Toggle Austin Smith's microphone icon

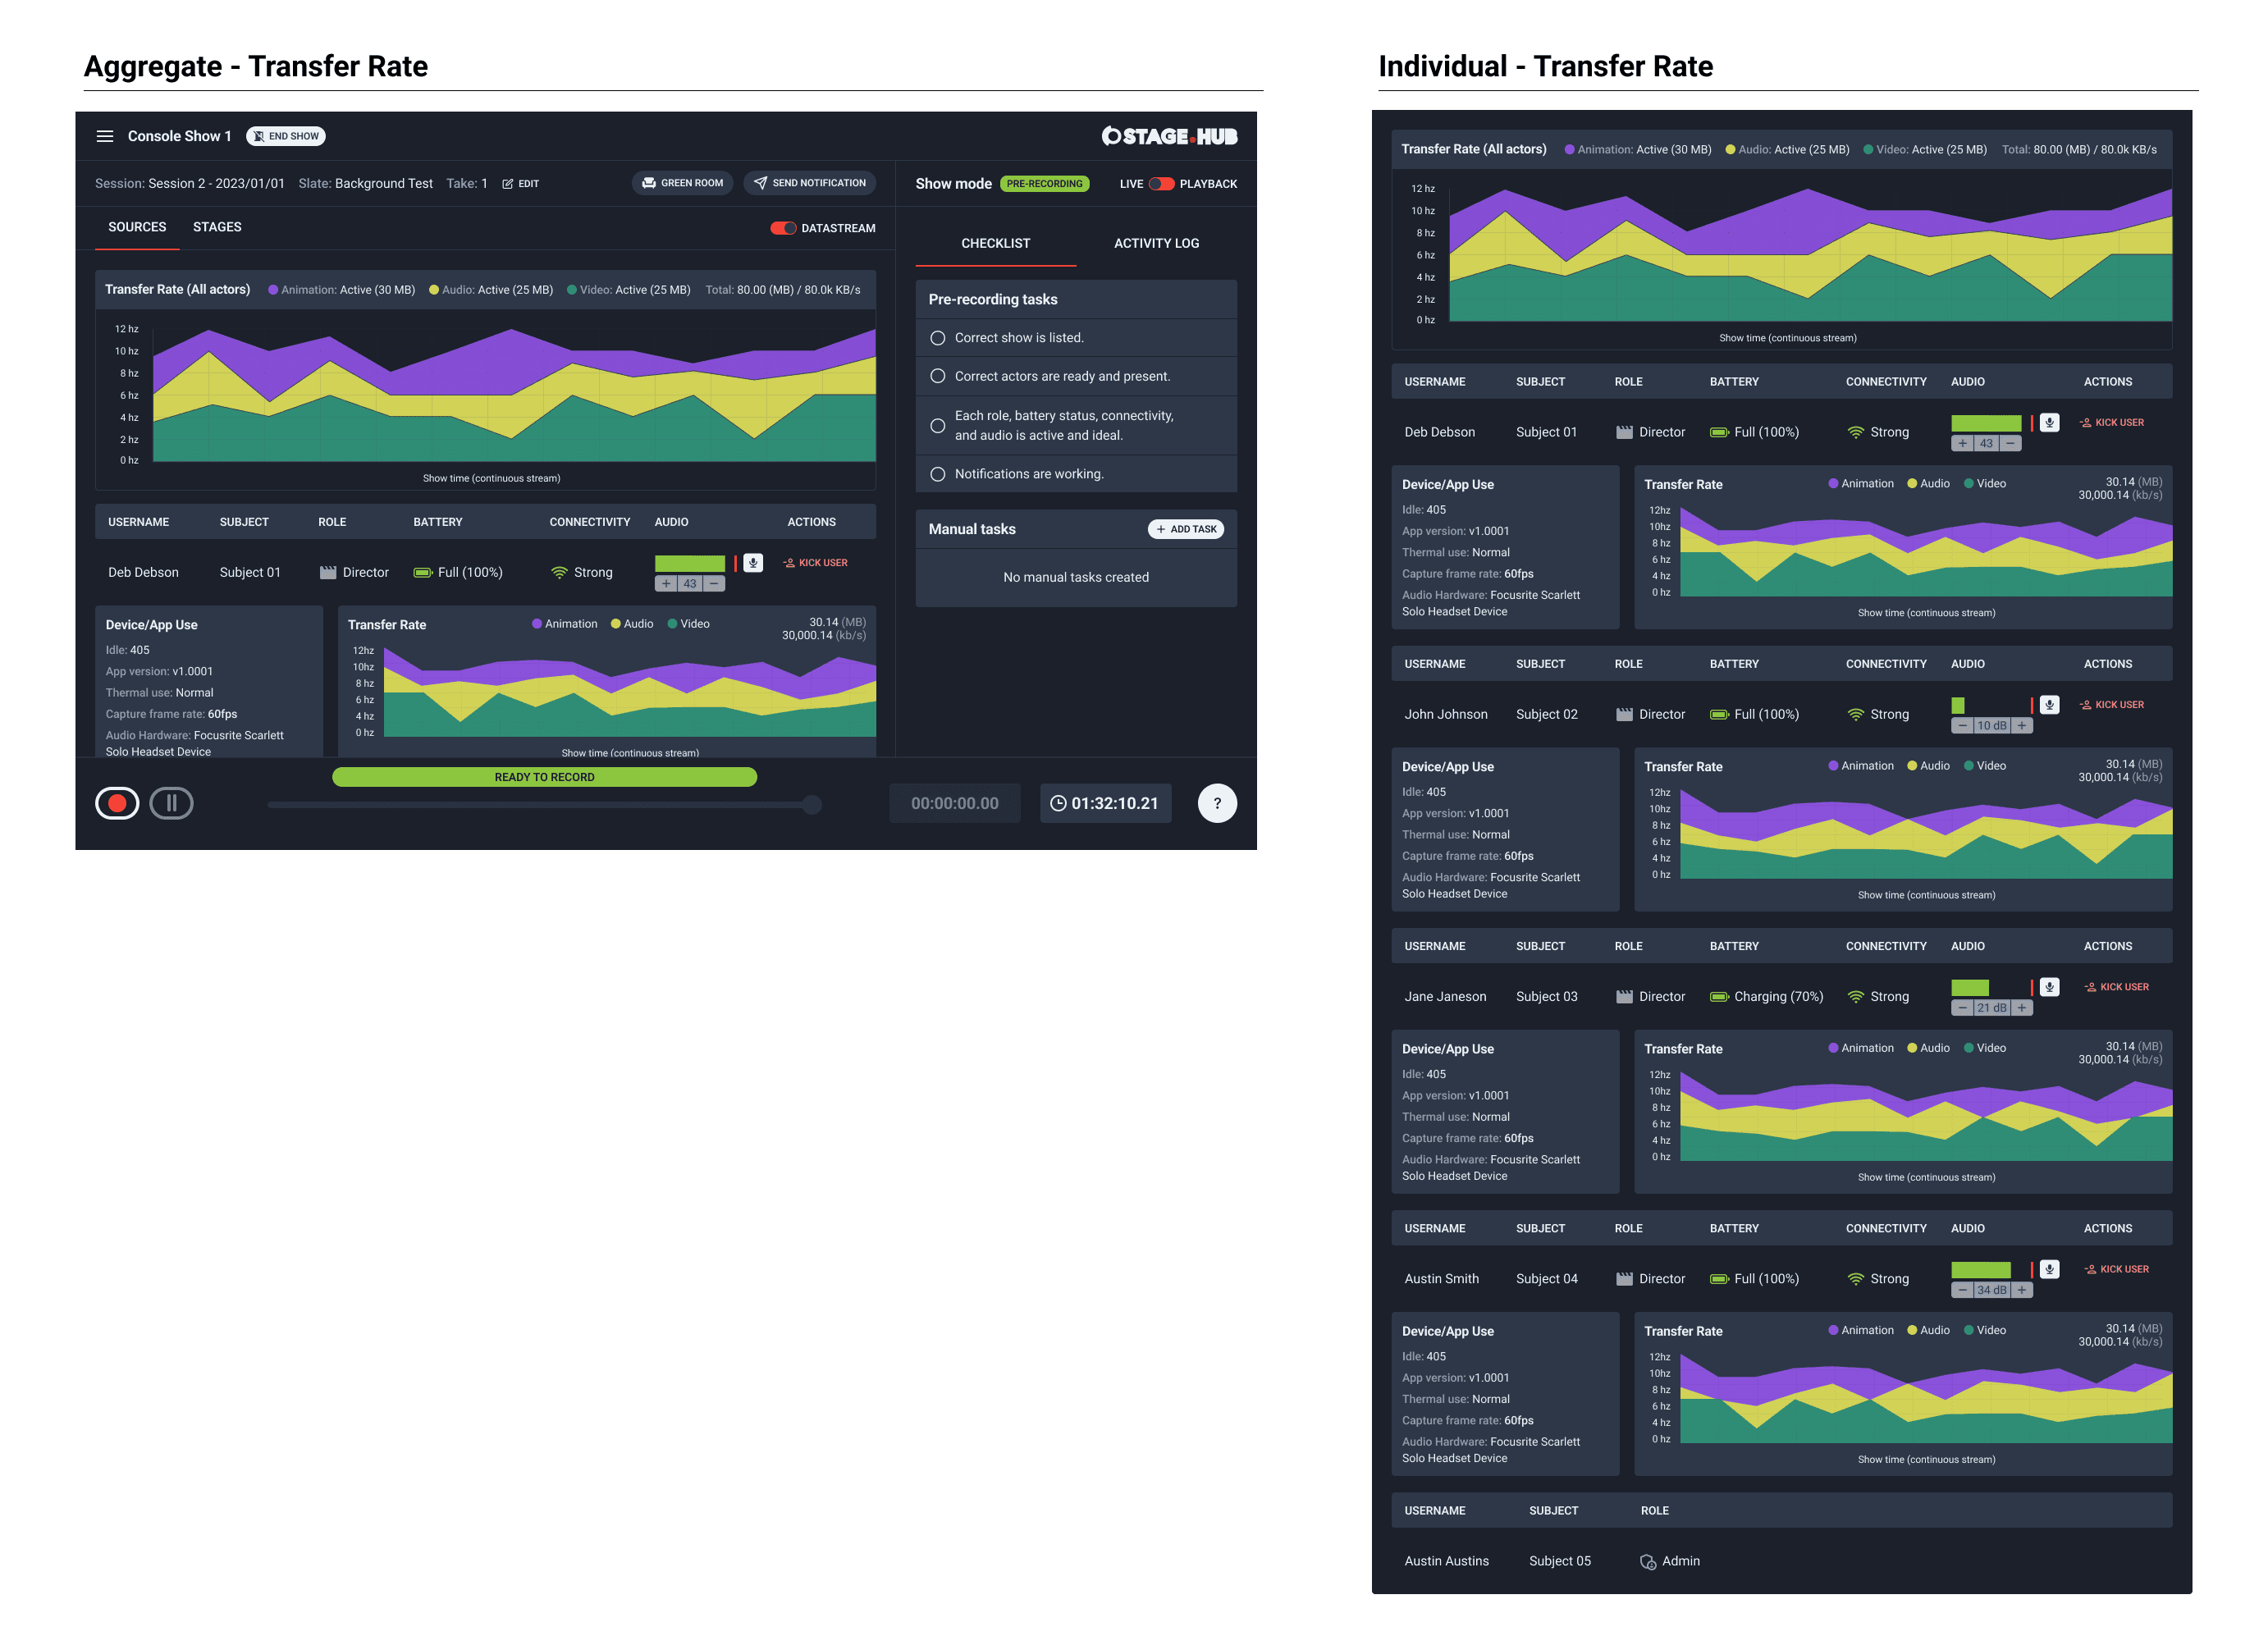(x=2049, y=1269)
